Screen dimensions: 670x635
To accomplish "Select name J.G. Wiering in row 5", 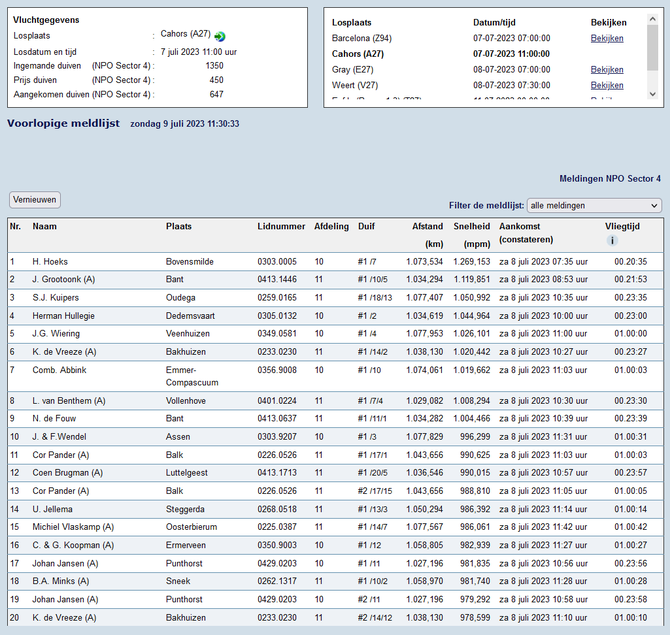I will pyautogui.click(x=56, y=334).
